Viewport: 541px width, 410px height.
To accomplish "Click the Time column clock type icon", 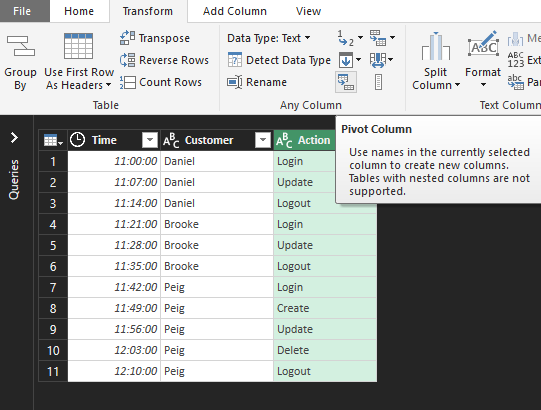I will point(77,140).
